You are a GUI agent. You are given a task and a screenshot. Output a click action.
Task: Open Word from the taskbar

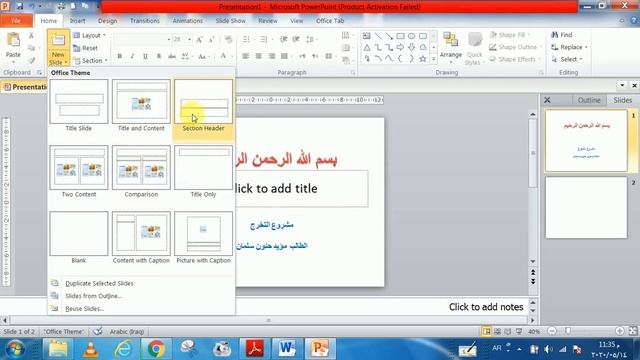pyautogui.click(x=287, y=349)
